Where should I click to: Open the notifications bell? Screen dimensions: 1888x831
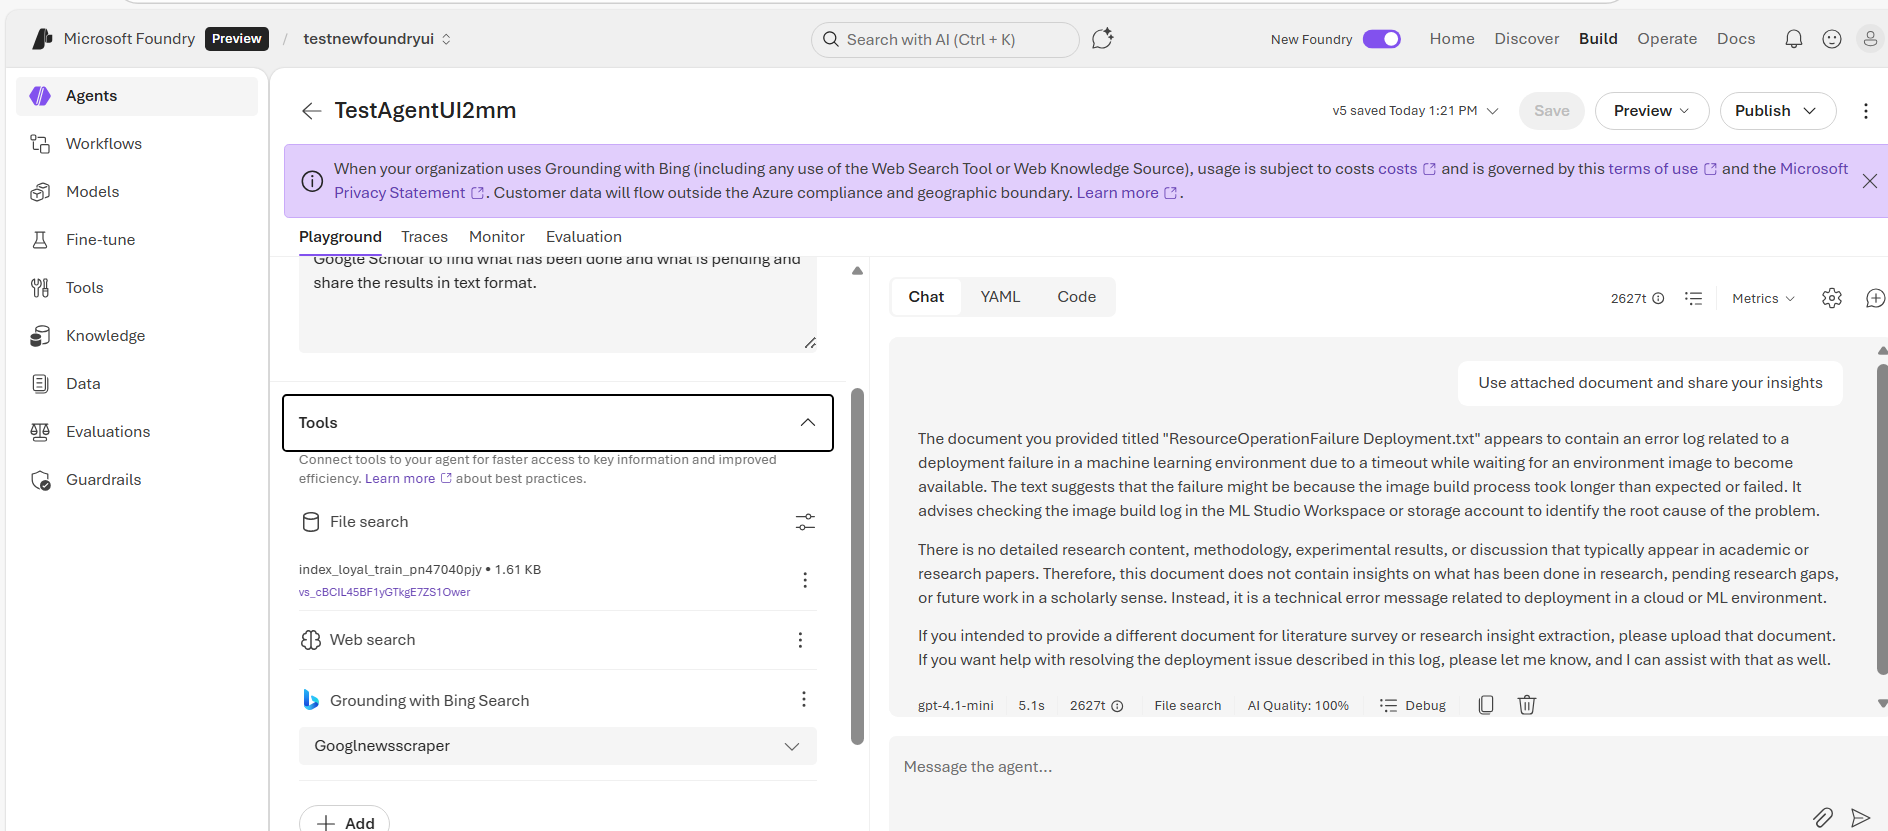coord(1794,39)
